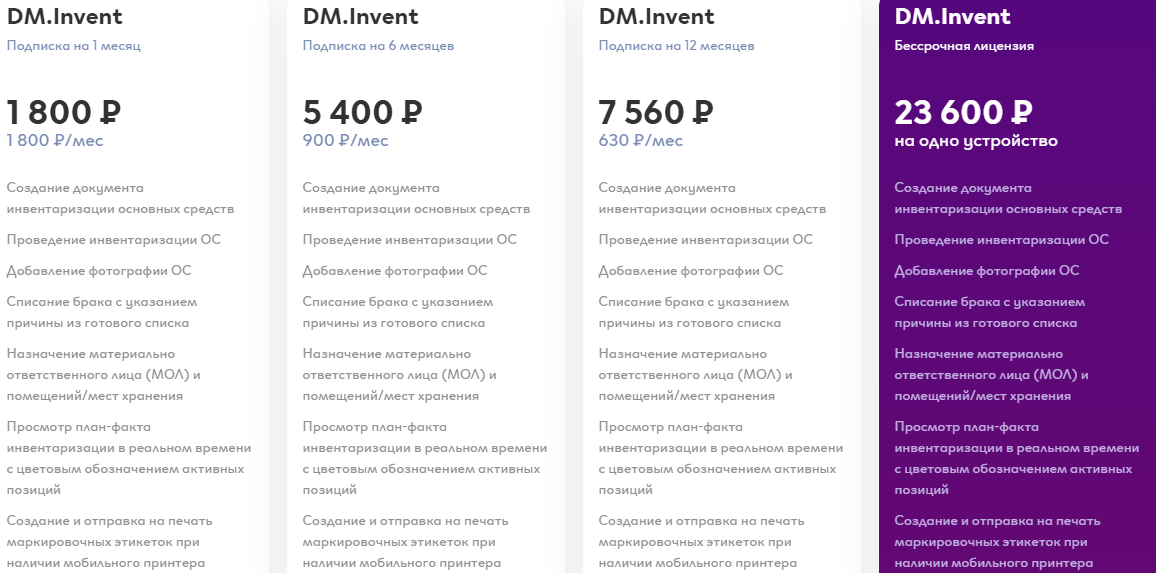This screenshot has height=573, width=1156.
Task: Click 'Подписка на 12 месяцев' subtitle
Action: pyautogui.click(x=676, y=46)
